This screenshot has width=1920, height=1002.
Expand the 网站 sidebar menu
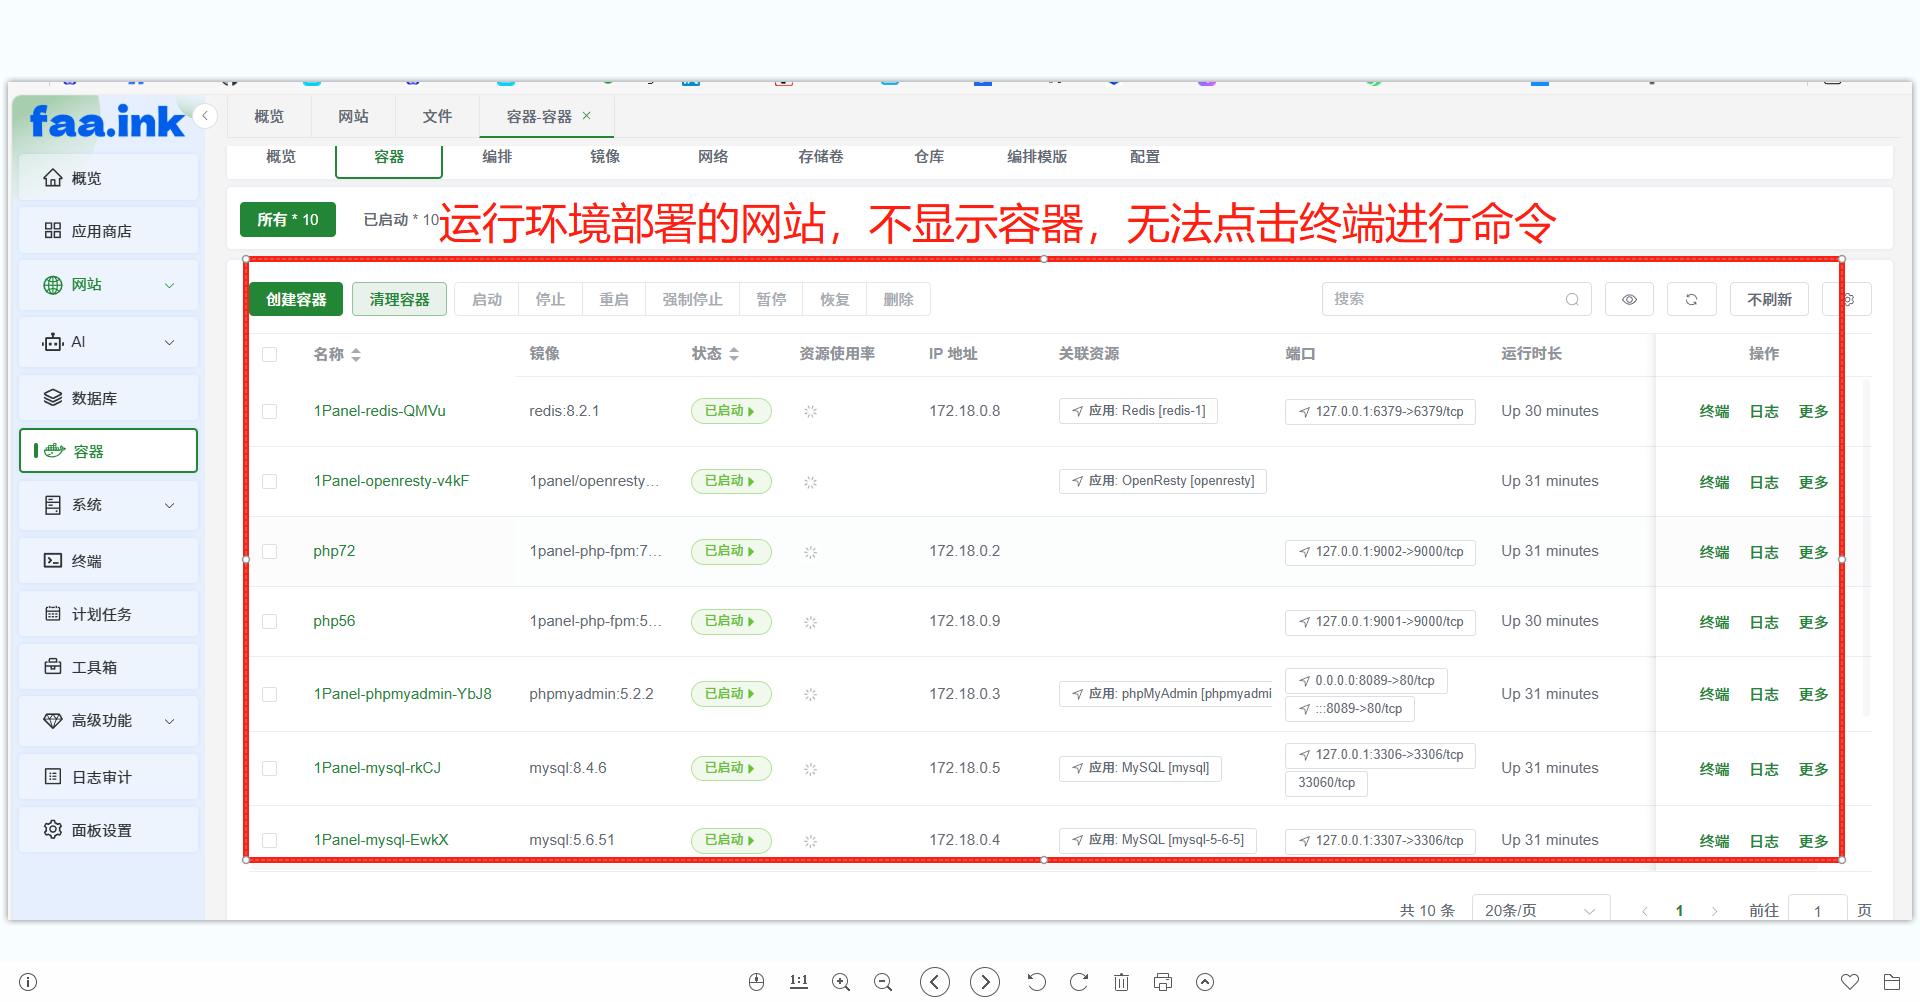pos(108,285)
